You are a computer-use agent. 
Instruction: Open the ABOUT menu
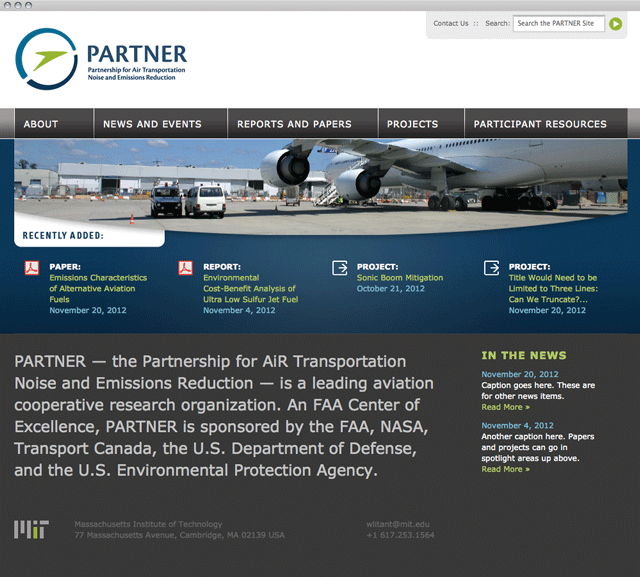tap(54, 123)
